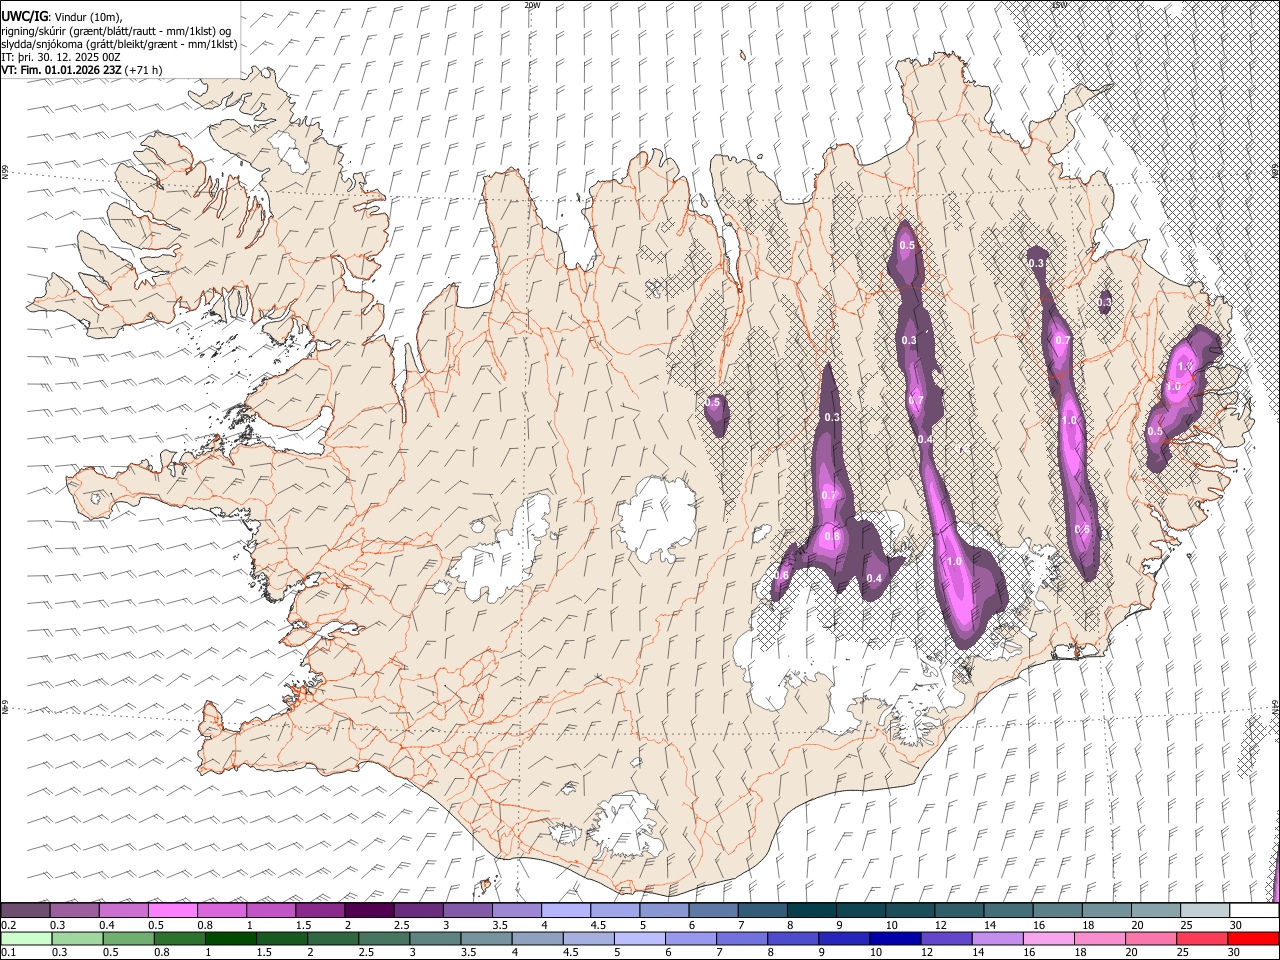Click the dark purple upper swatch labelled 2
The width and height of the screenshot is (1280, 960).
368,911
